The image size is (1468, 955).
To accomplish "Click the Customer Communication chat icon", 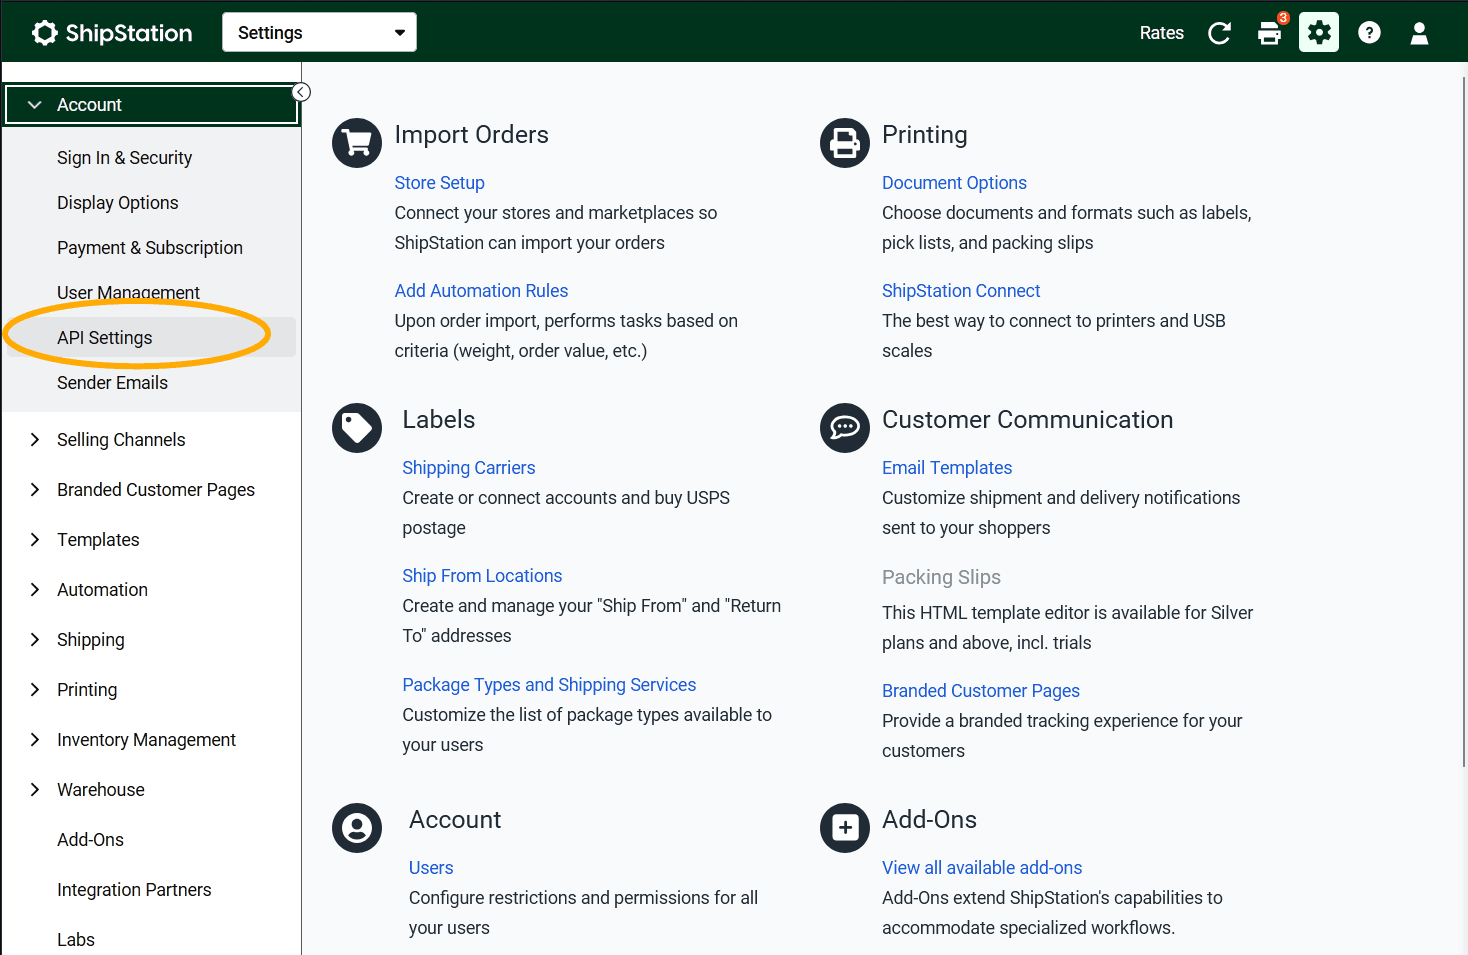I will pos(845,428).
